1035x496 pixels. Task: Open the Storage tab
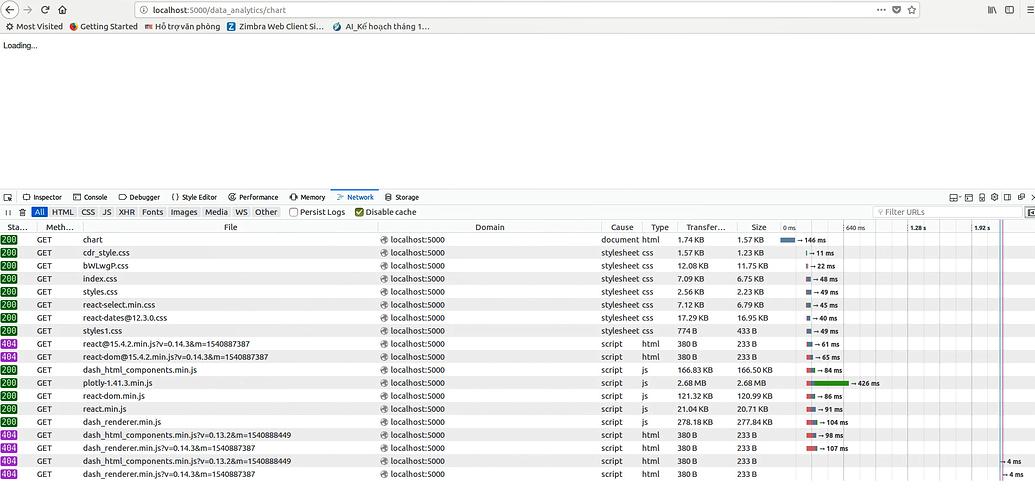click(x=402, y=197)
